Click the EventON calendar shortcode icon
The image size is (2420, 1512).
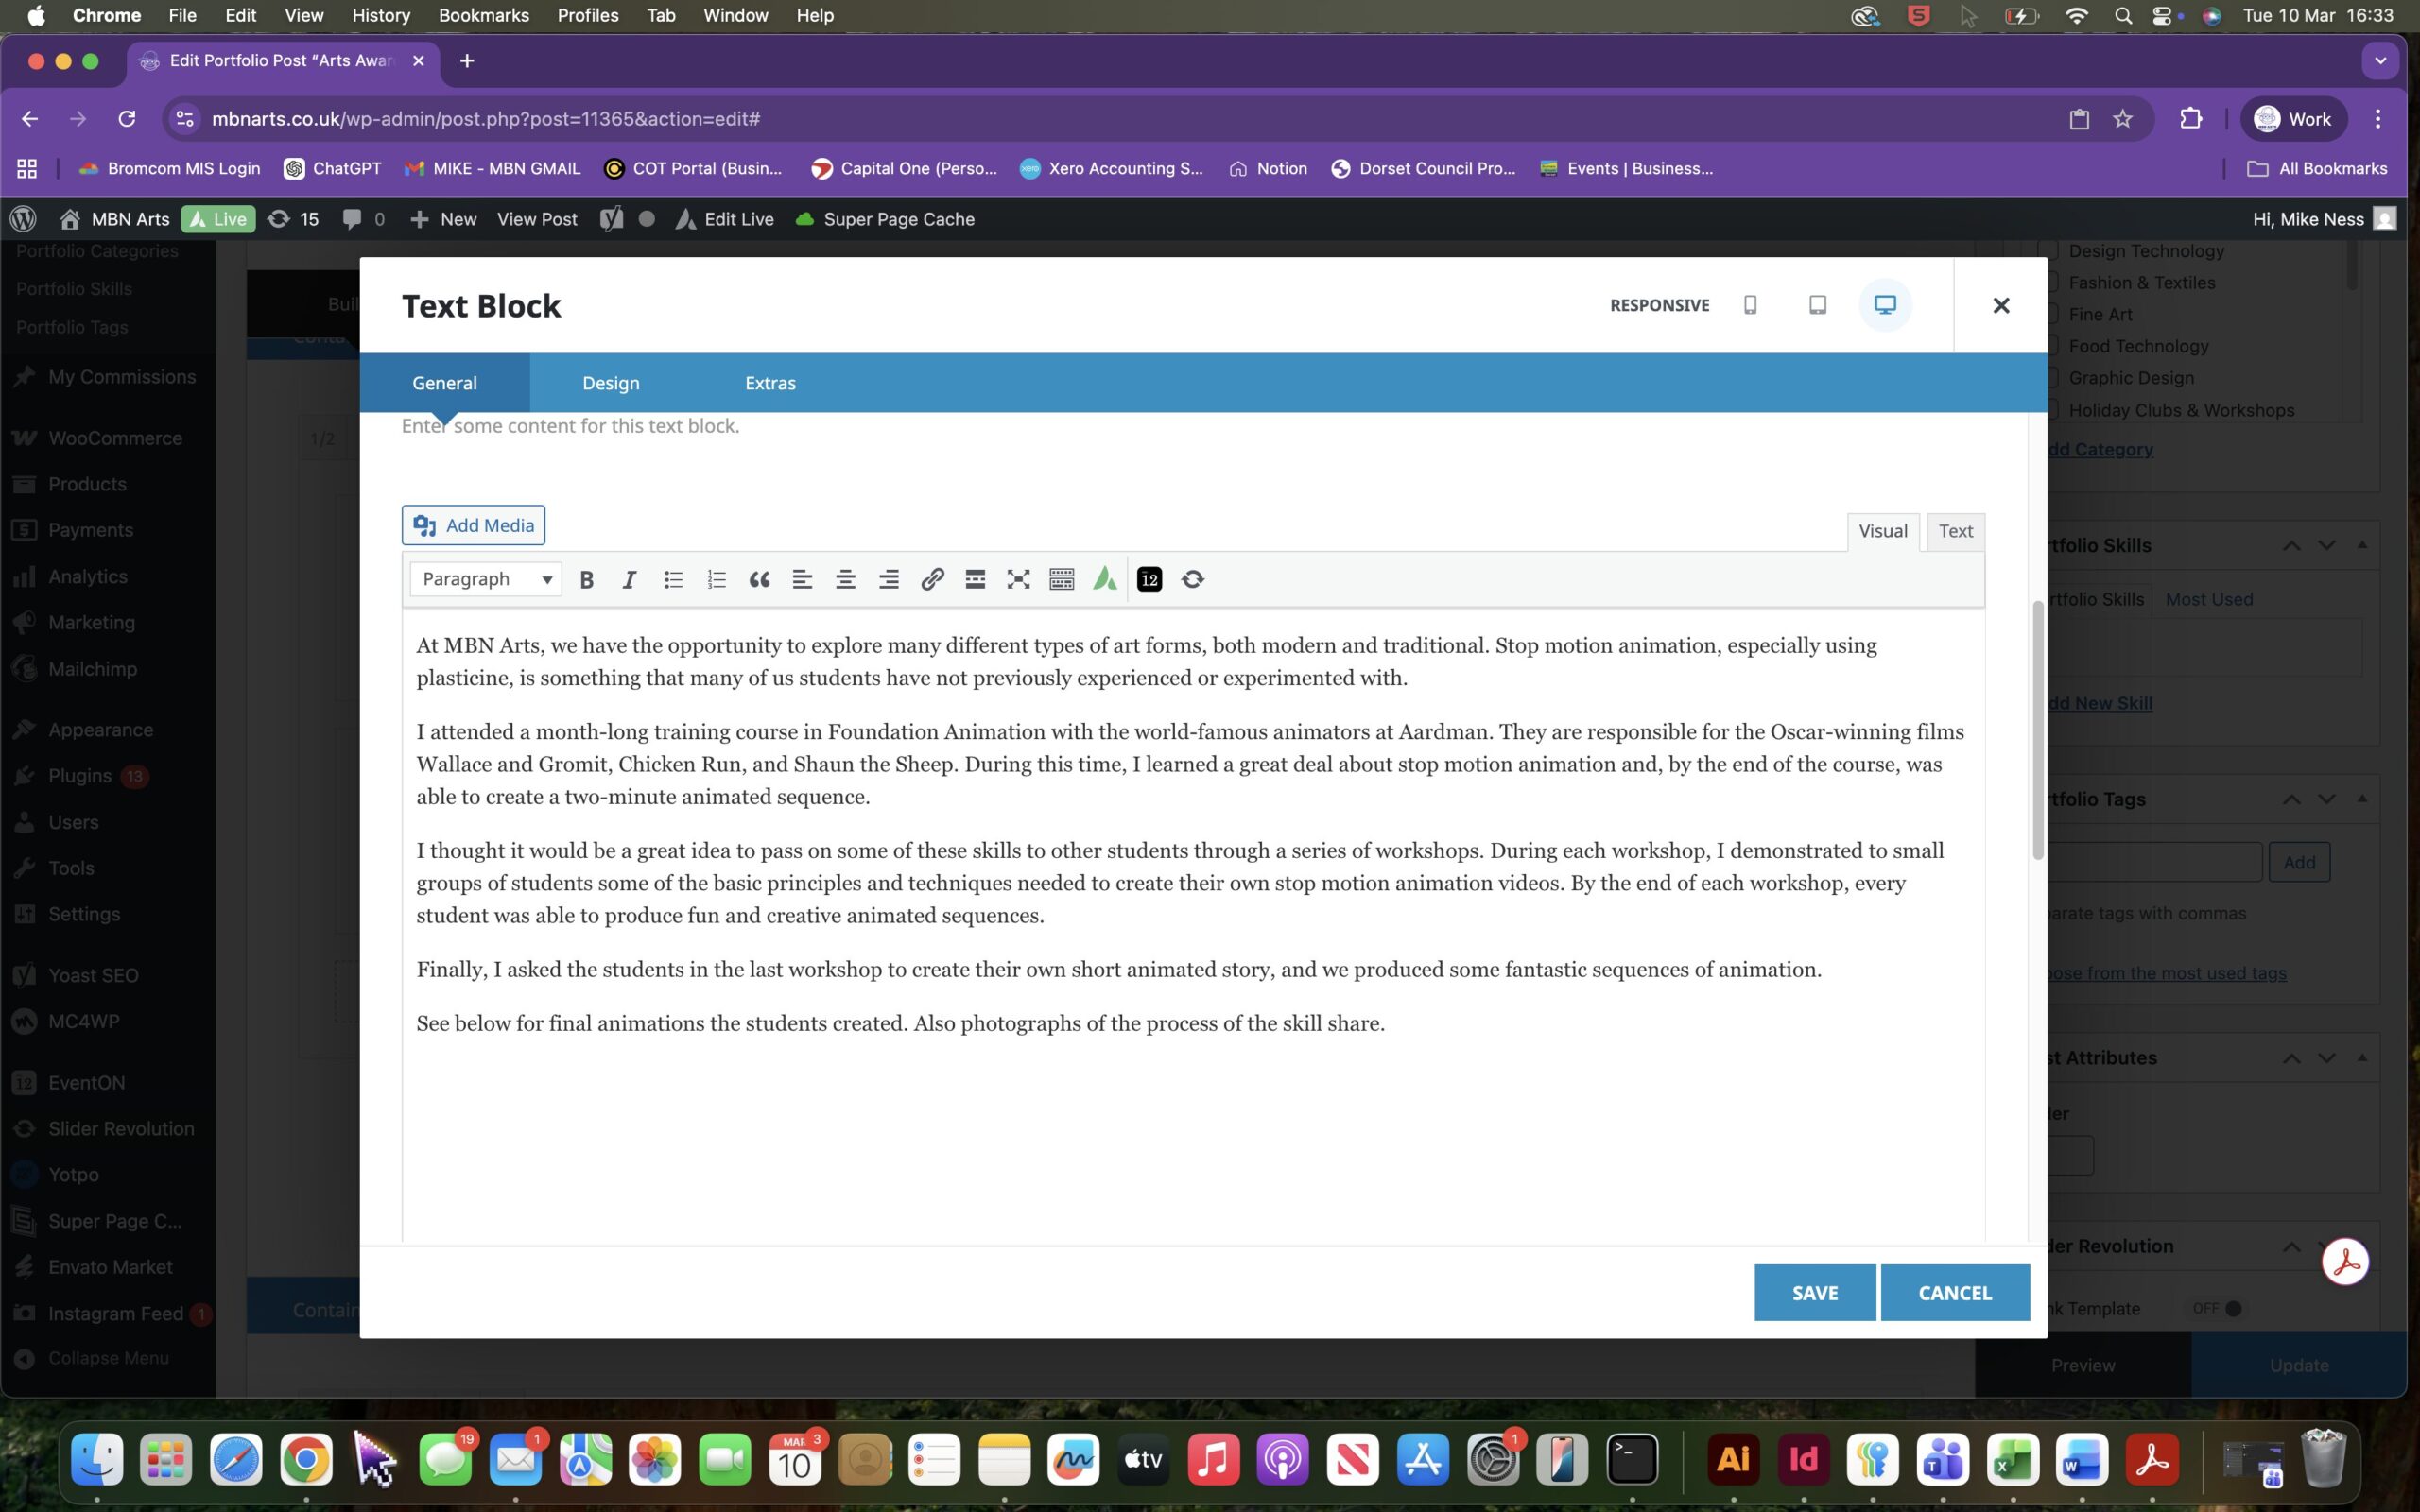pyautogui.click(x=1149, y=579)
